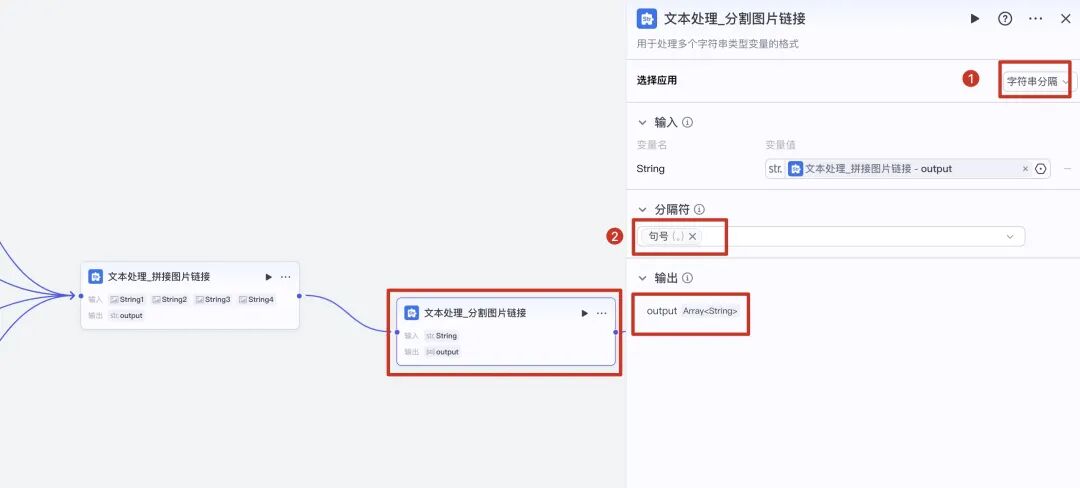Open more menu on 分割图片链接 node
Viewport: 1080px width, 488px height.
click(x=602, y=313)
